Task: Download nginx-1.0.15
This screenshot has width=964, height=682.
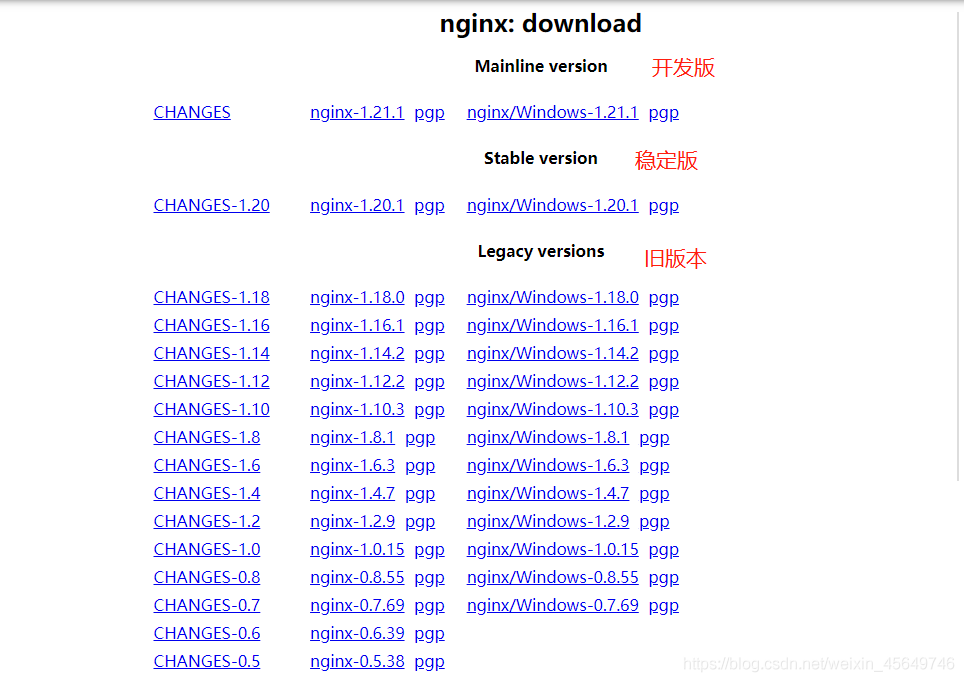Action: (357, 549)
